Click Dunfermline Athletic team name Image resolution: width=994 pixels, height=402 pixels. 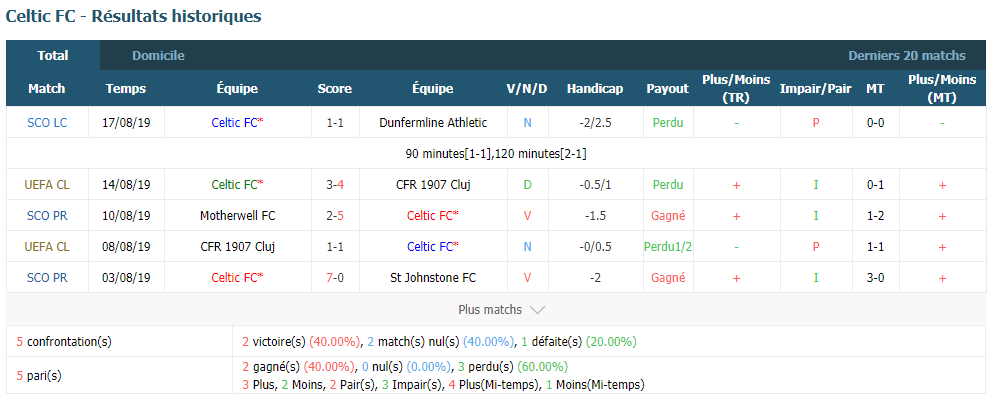tap(433, 122)
